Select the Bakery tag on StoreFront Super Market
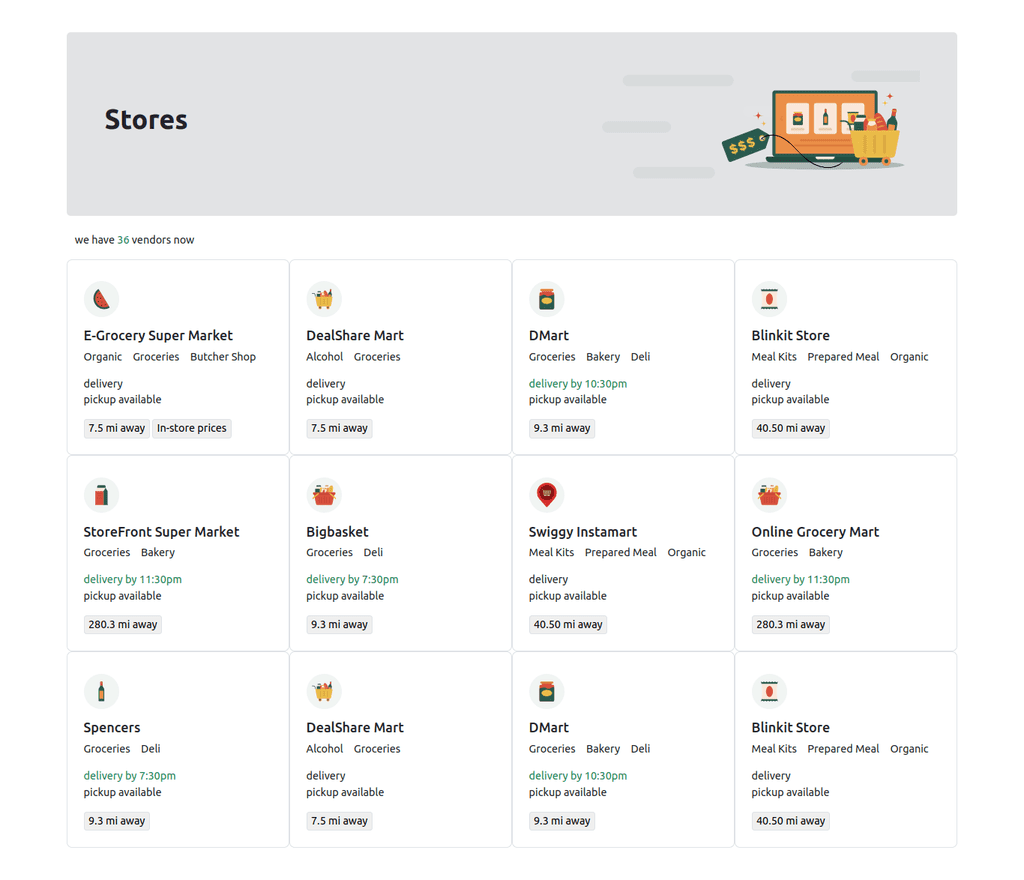Screen dimensions: 1024x880 coord(158,552)
